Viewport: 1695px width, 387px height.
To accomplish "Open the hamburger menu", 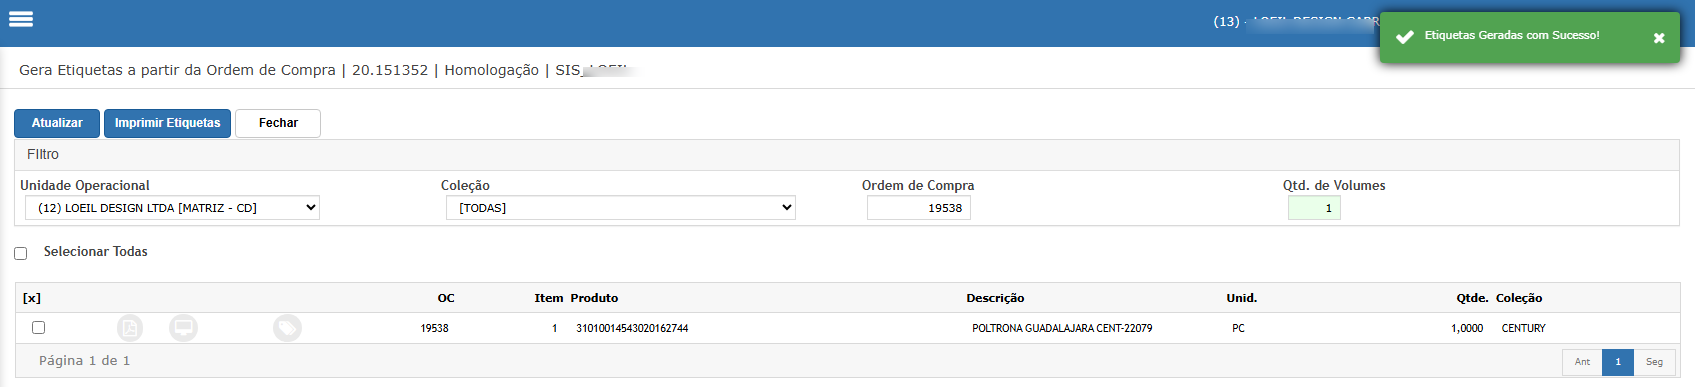I will tap(21, 19).
